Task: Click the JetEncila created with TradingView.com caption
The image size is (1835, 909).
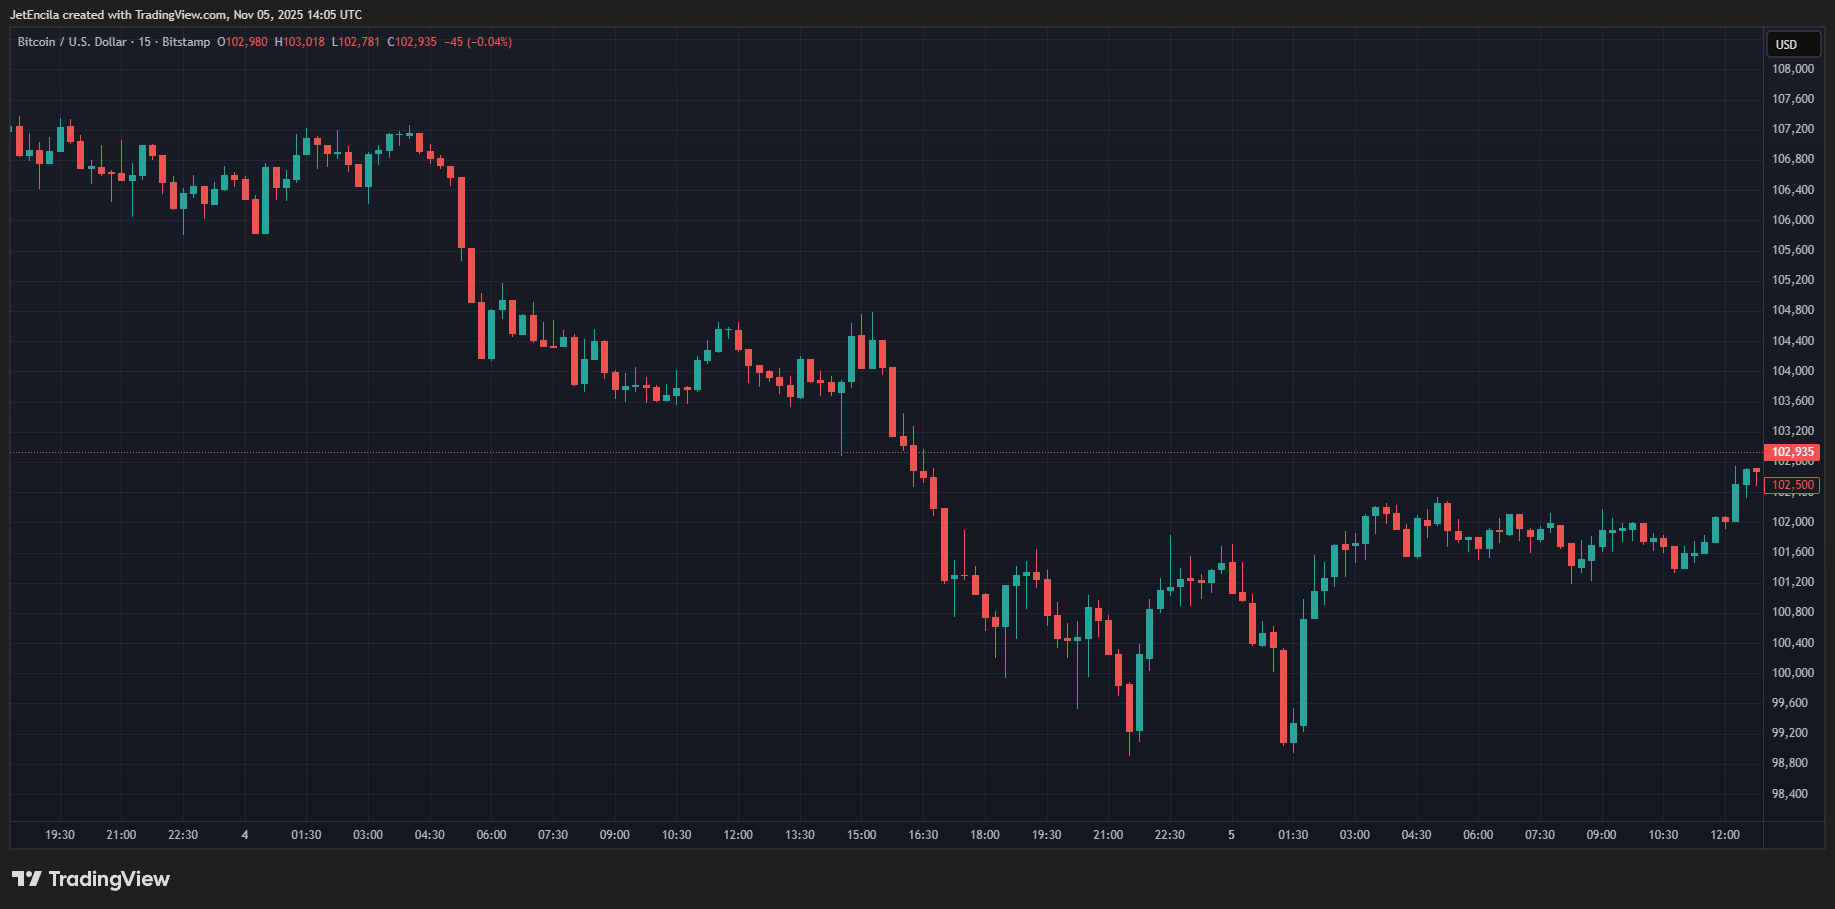Action: coord(186,15)
